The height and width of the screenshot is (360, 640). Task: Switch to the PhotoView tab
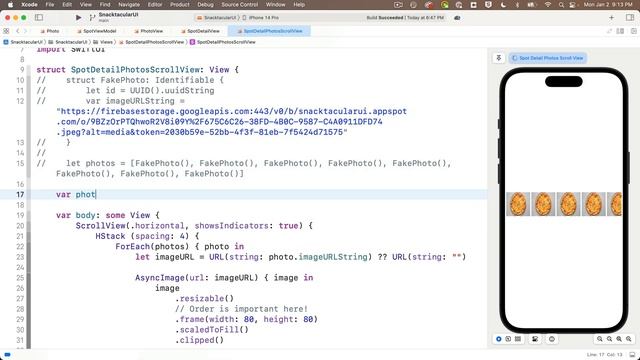[149, 31]
